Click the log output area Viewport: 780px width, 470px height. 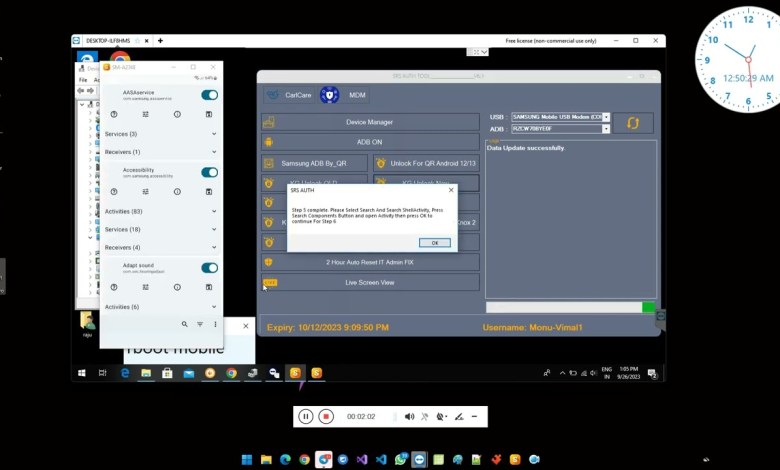coord(571,219)
